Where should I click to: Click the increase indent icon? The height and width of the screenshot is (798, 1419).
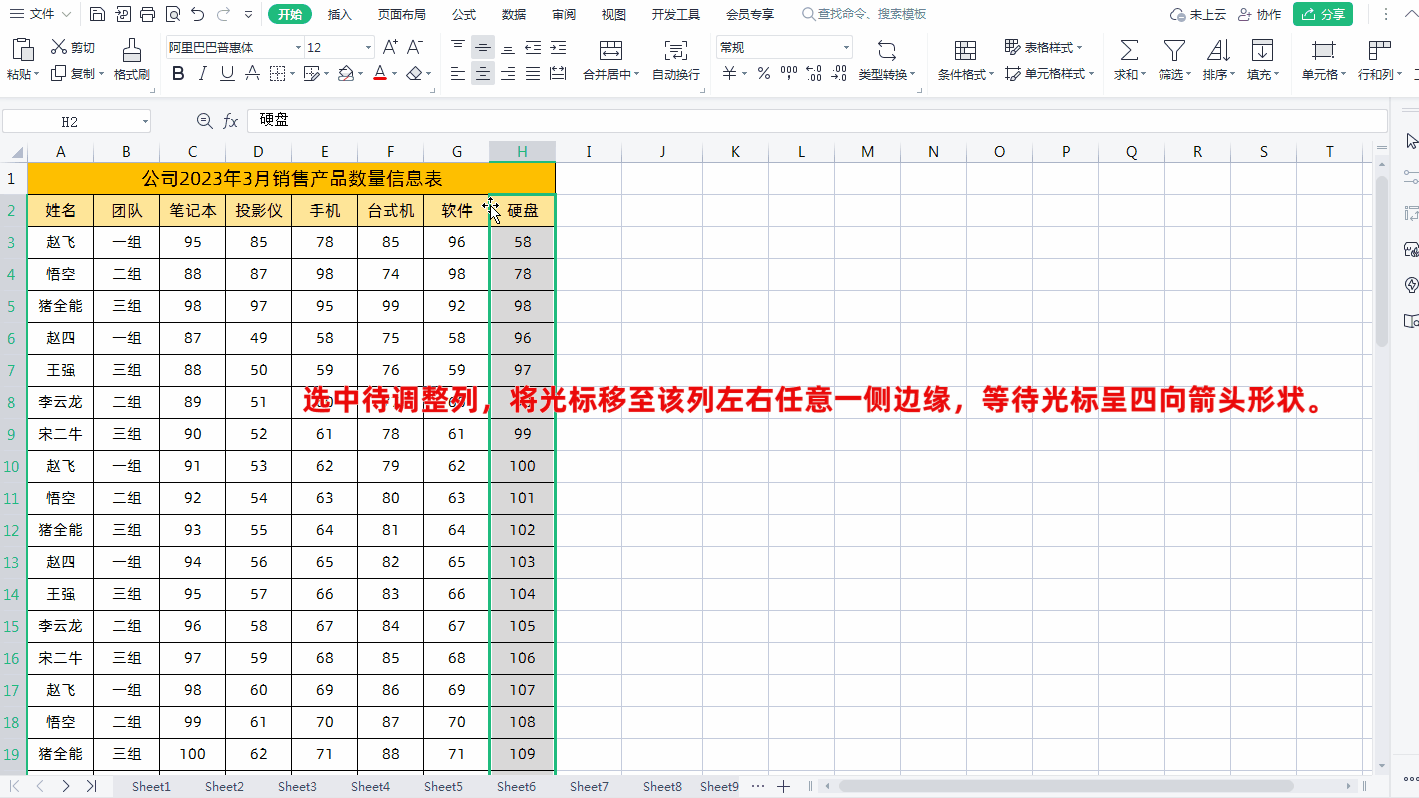(558, 47)
